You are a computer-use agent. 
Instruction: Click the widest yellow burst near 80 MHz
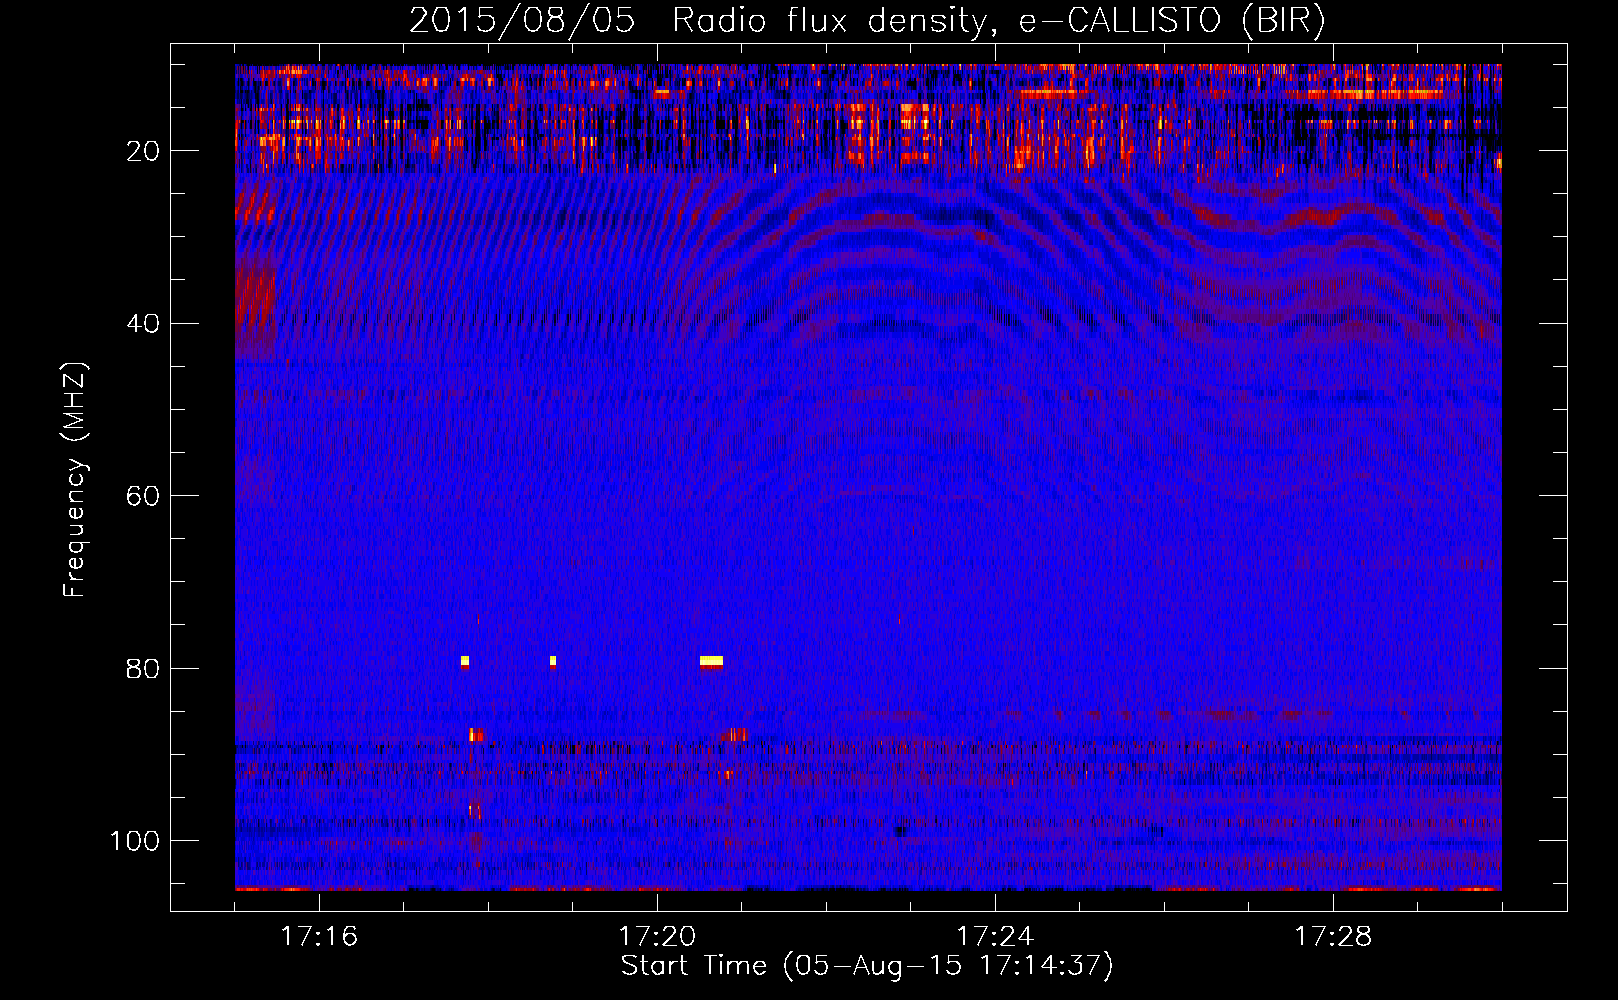click(711, 661)
